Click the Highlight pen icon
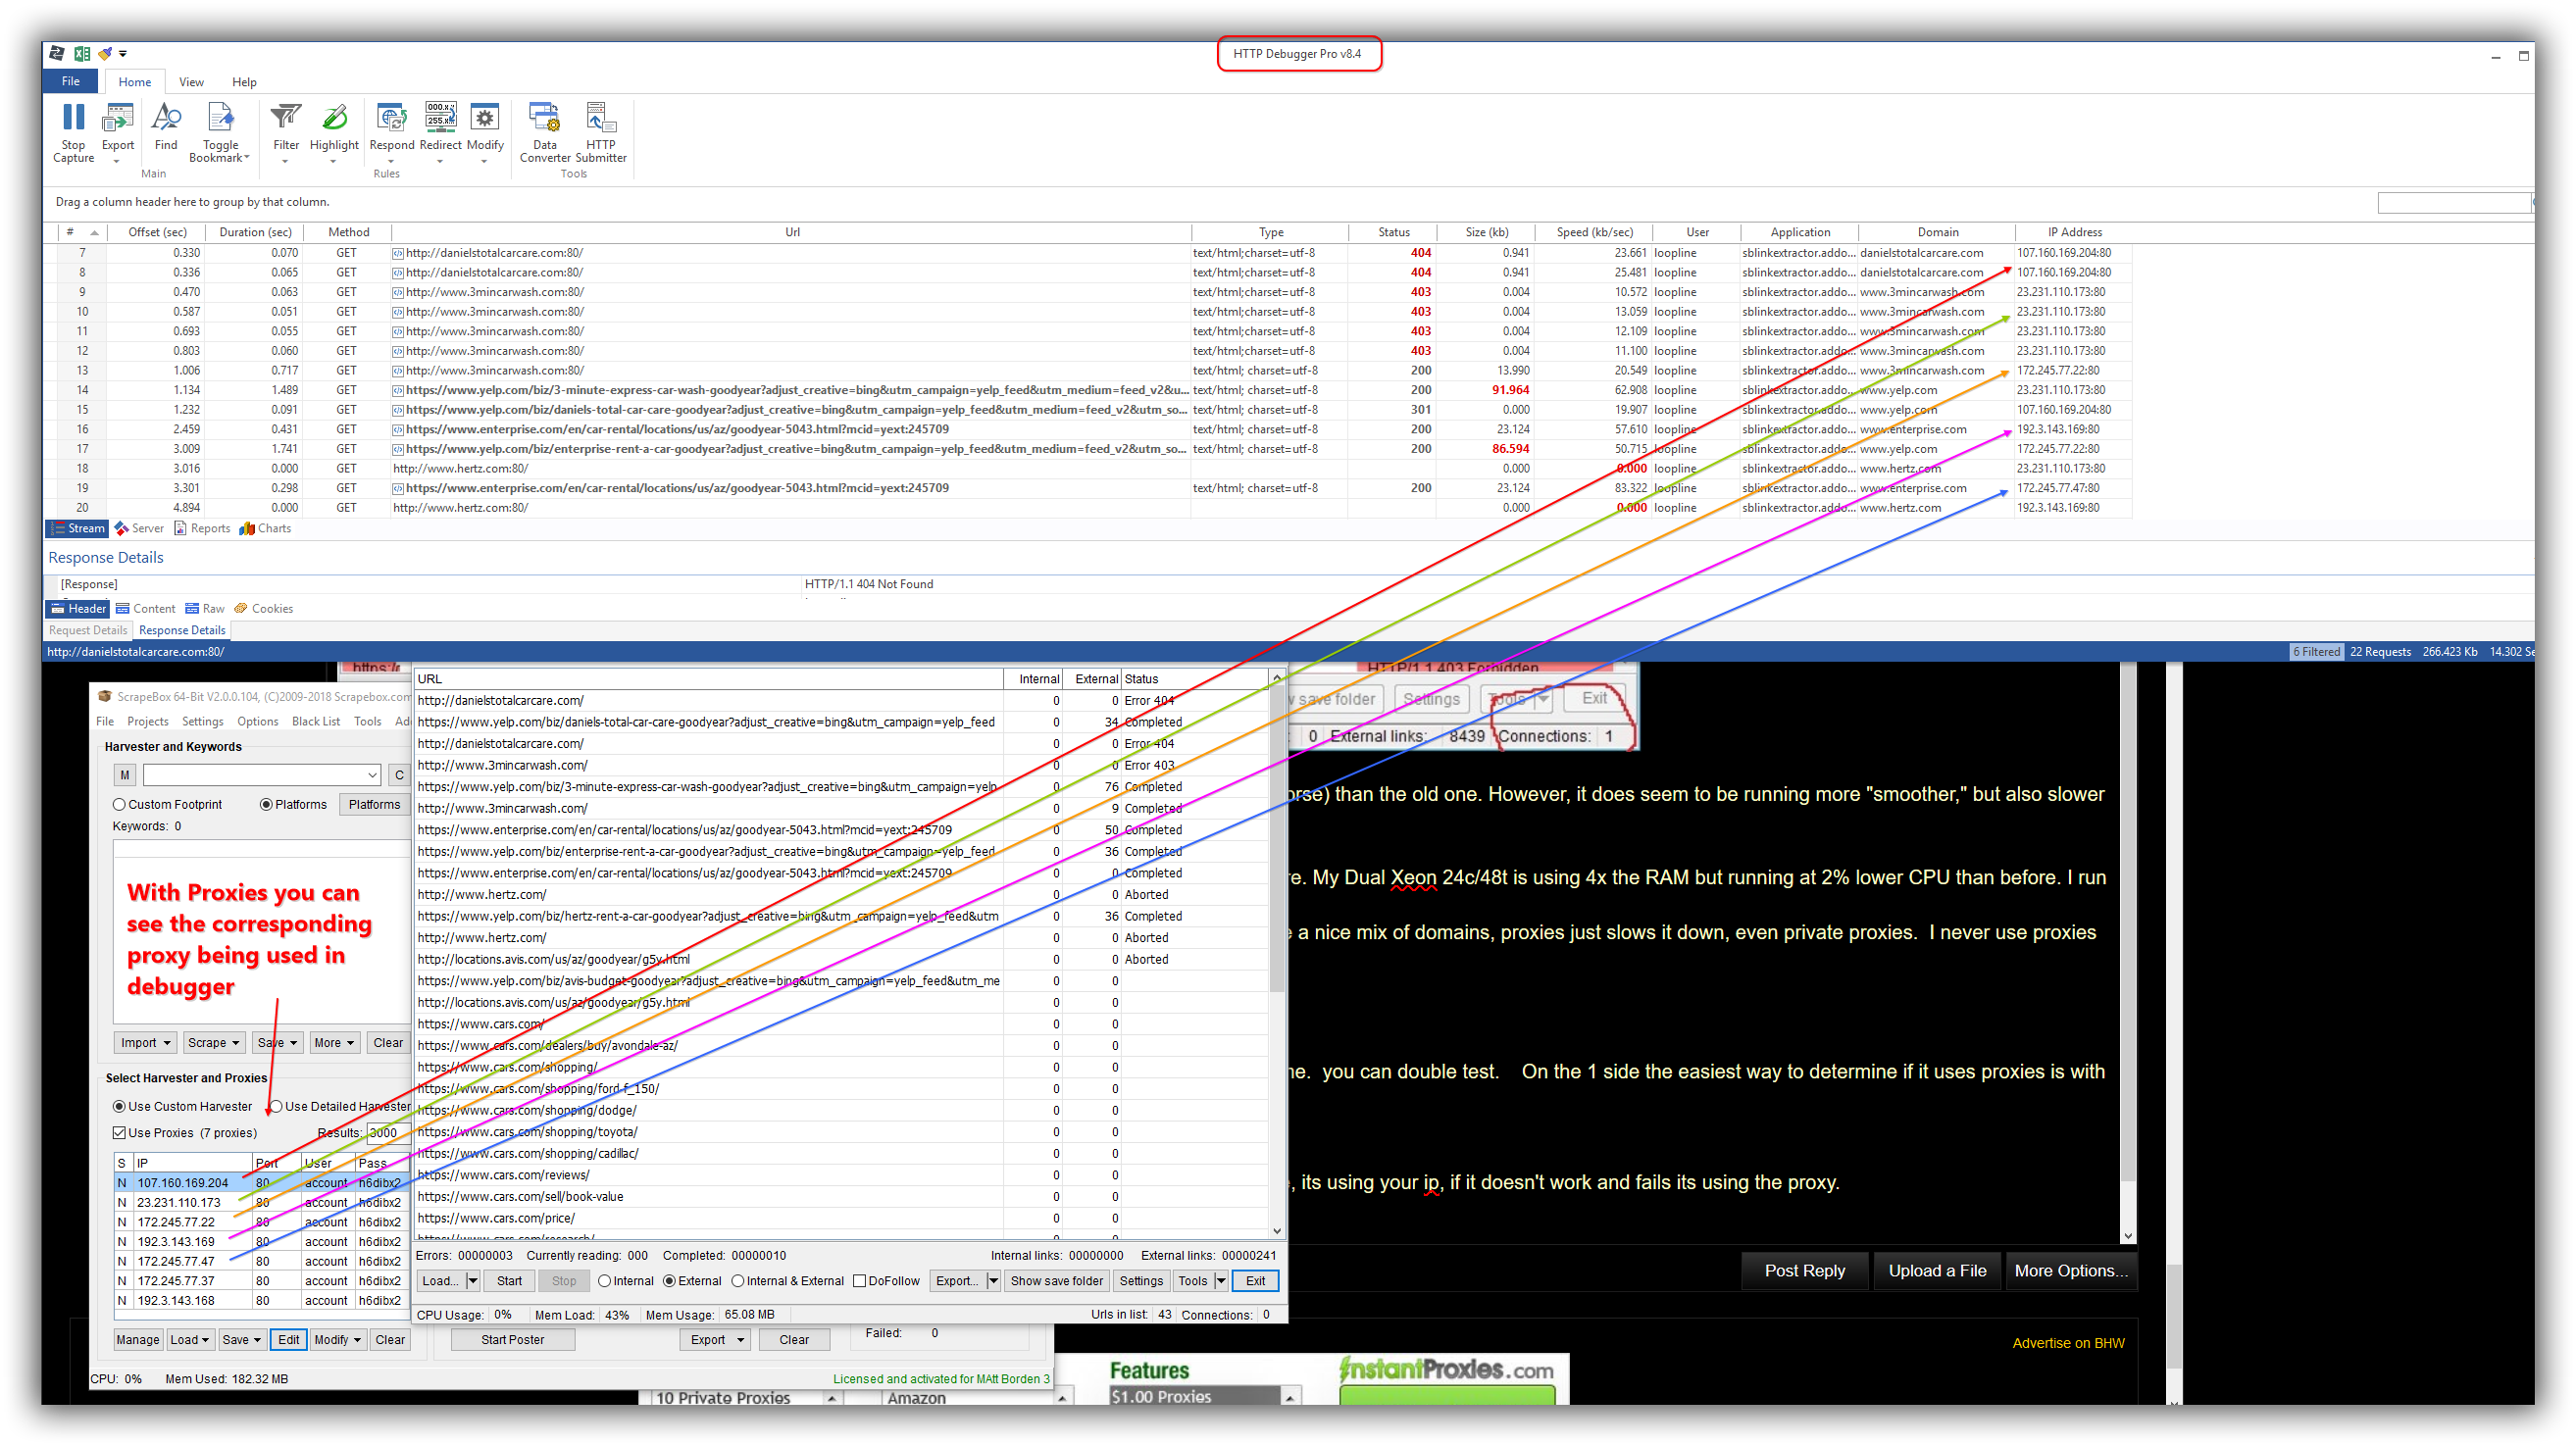The image size is (2576, 1446). coord(334,118)
